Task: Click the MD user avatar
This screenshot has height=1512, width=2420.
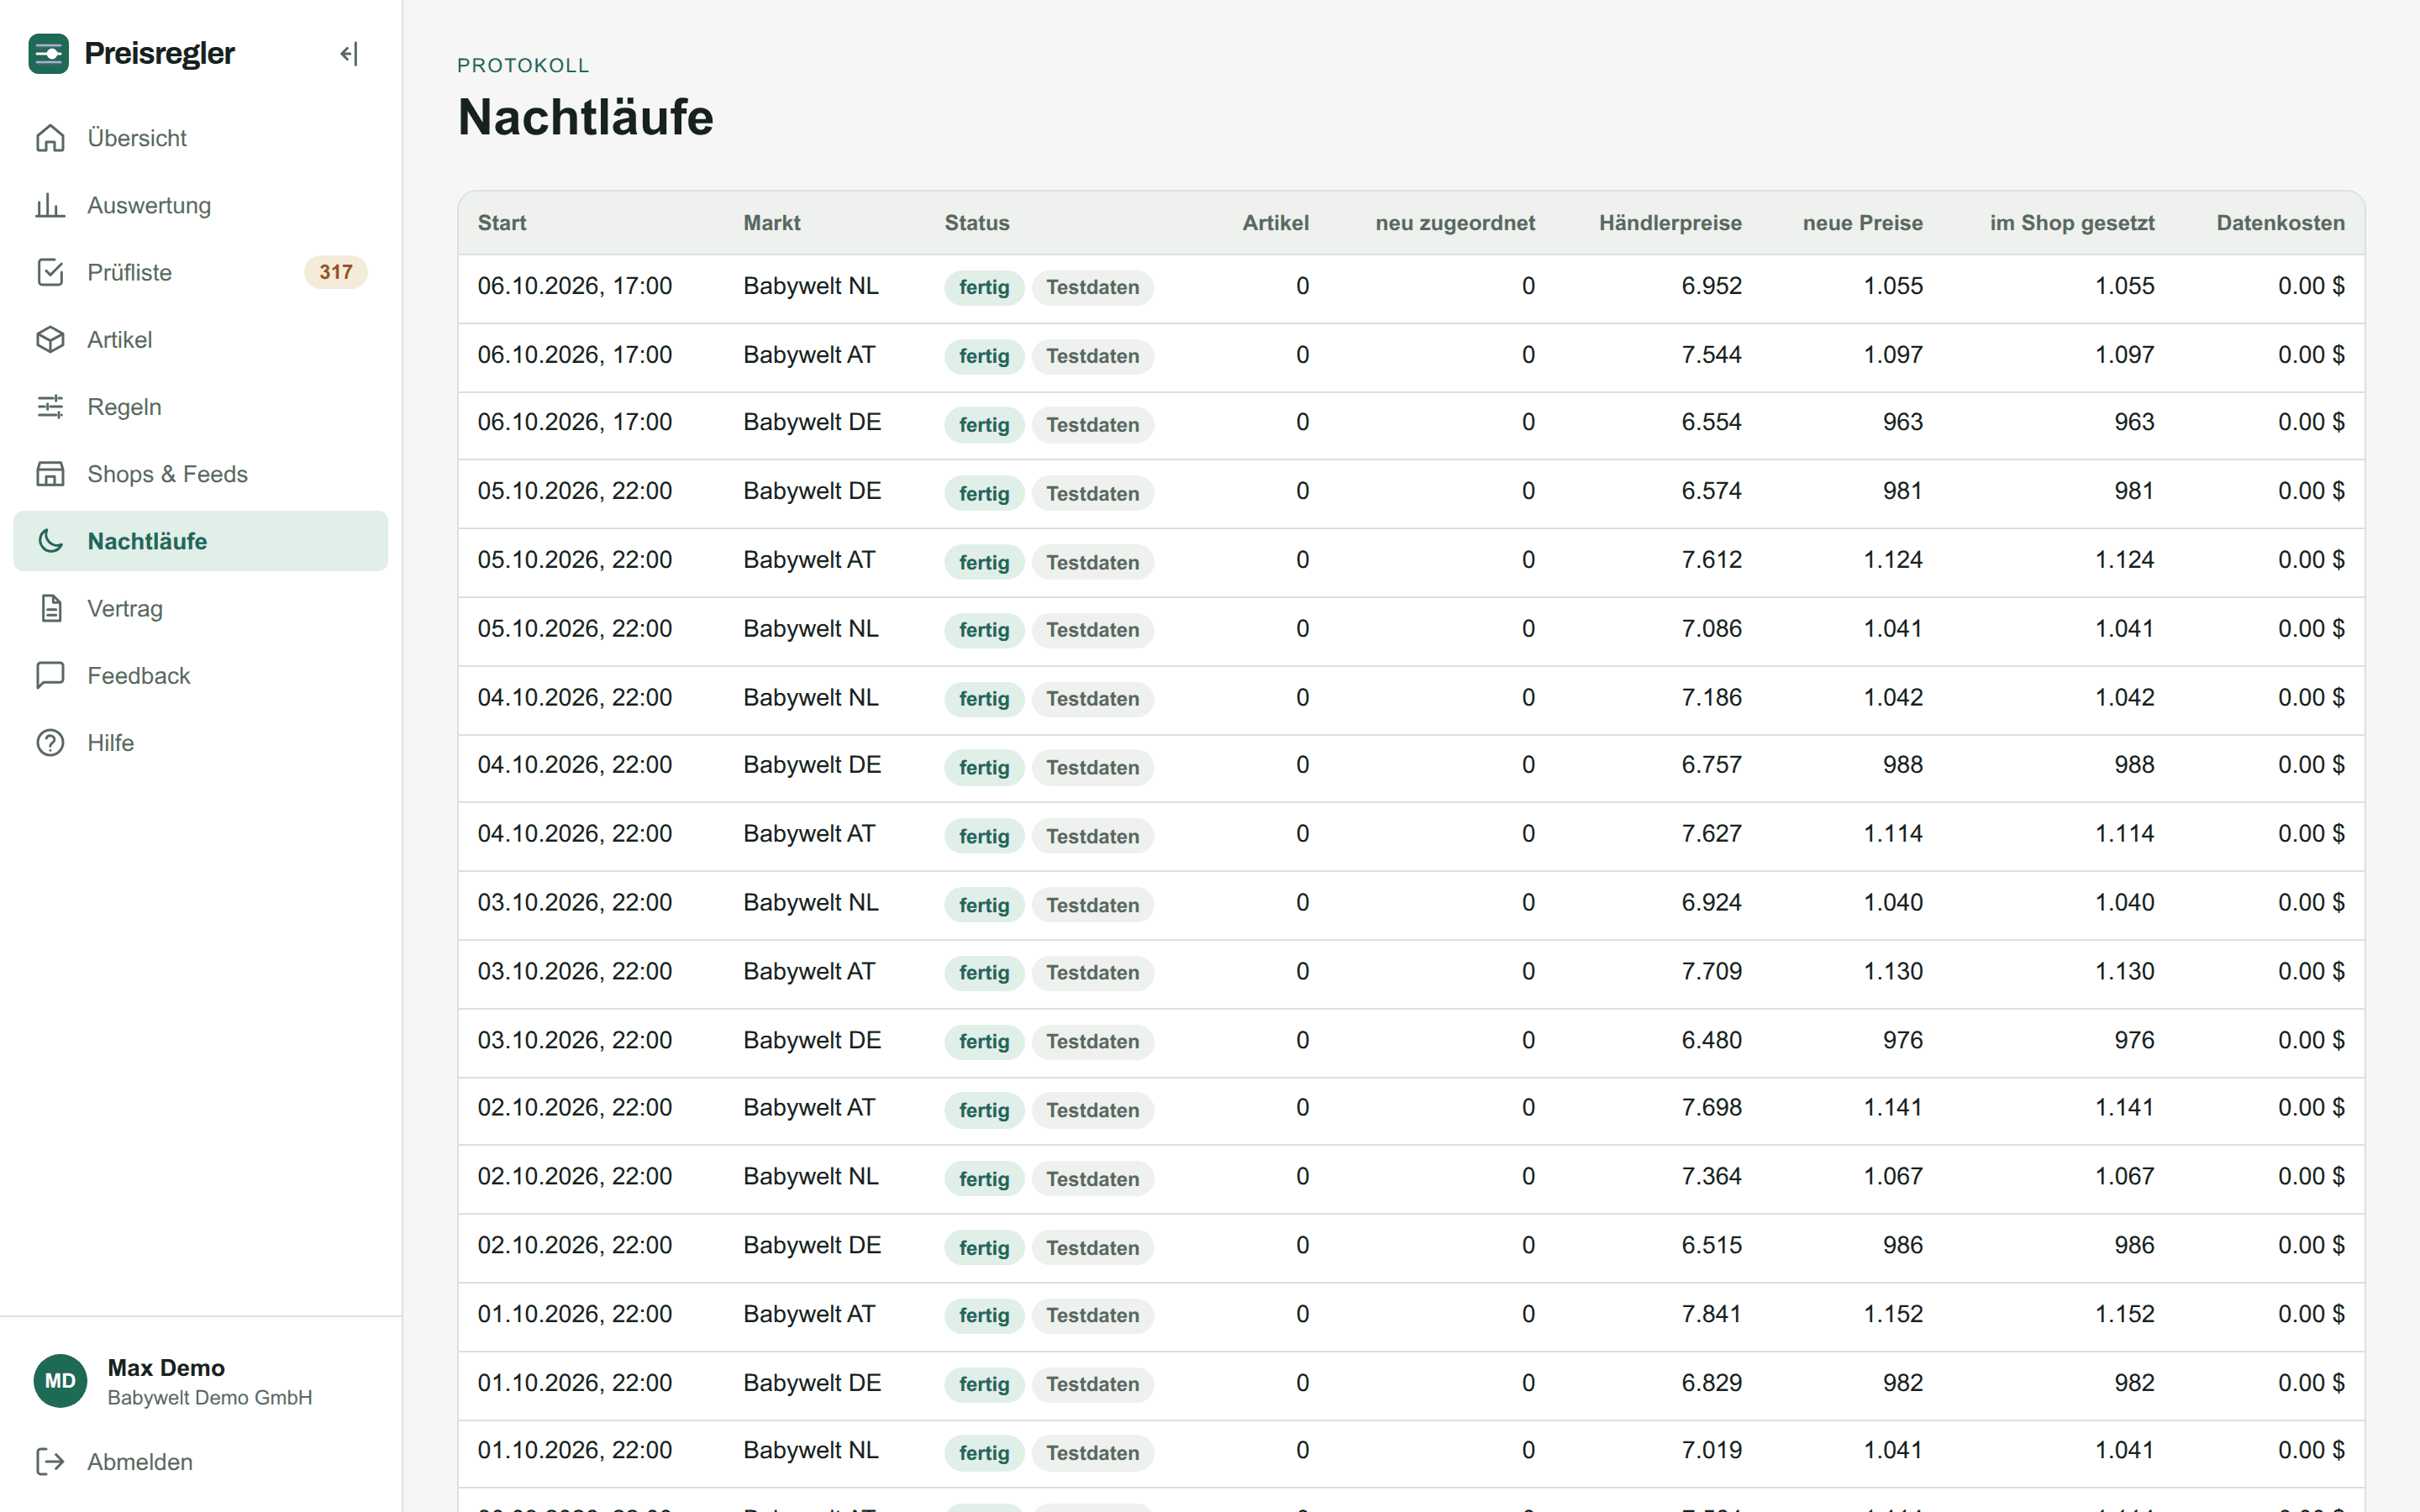Action: click(60, 1381)
